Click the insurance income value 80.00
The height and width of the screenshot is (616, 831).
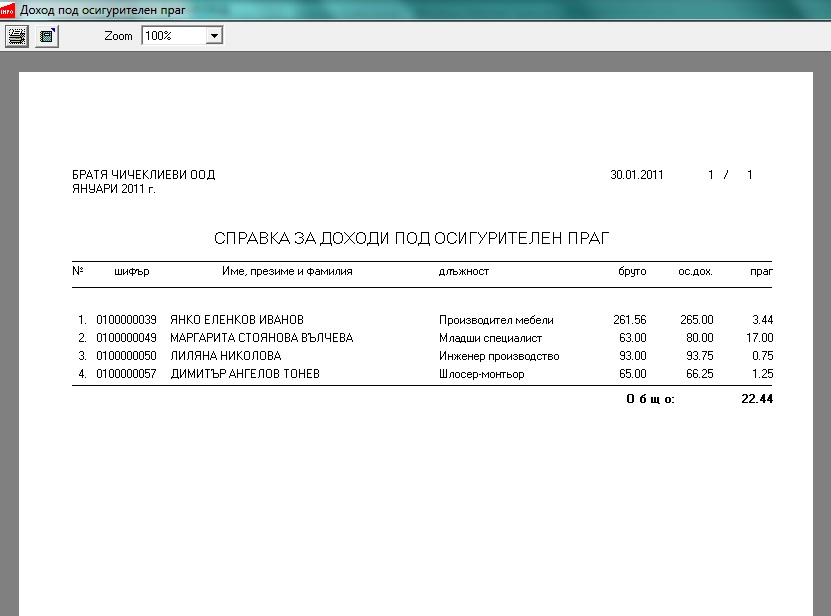(700, 338)
